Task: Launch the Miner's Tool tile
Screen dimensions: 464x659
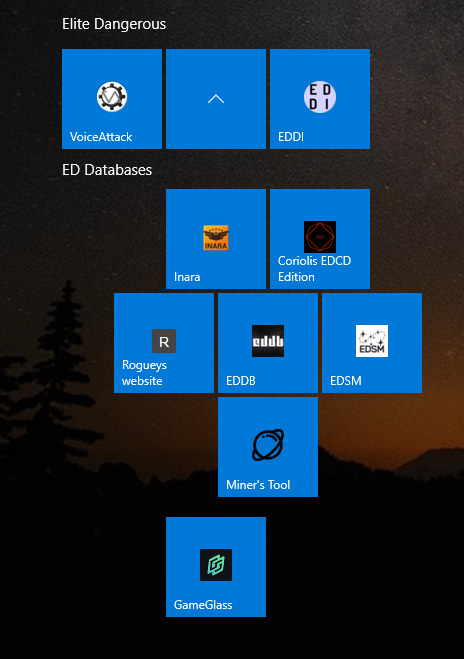Action: pyautogui.click(x=268, y=447)
